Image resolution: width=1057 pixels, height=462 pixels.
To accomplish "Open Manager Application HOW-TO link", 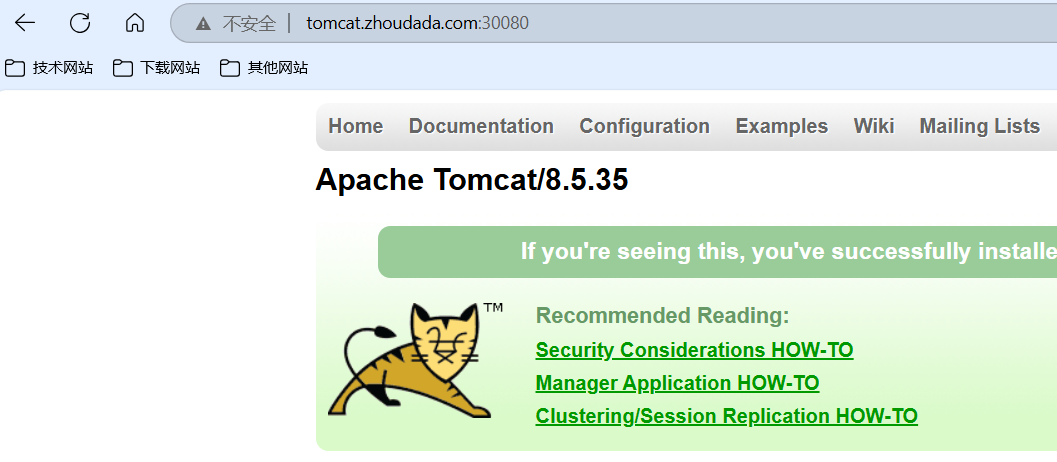I will click(x=677, y=383).
